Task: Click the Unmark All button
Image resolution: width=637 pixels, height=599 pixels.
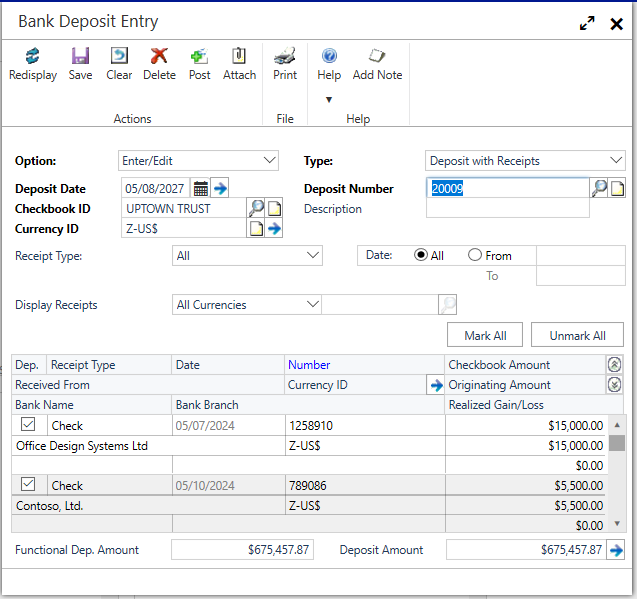Action: (x=577, y=335)
